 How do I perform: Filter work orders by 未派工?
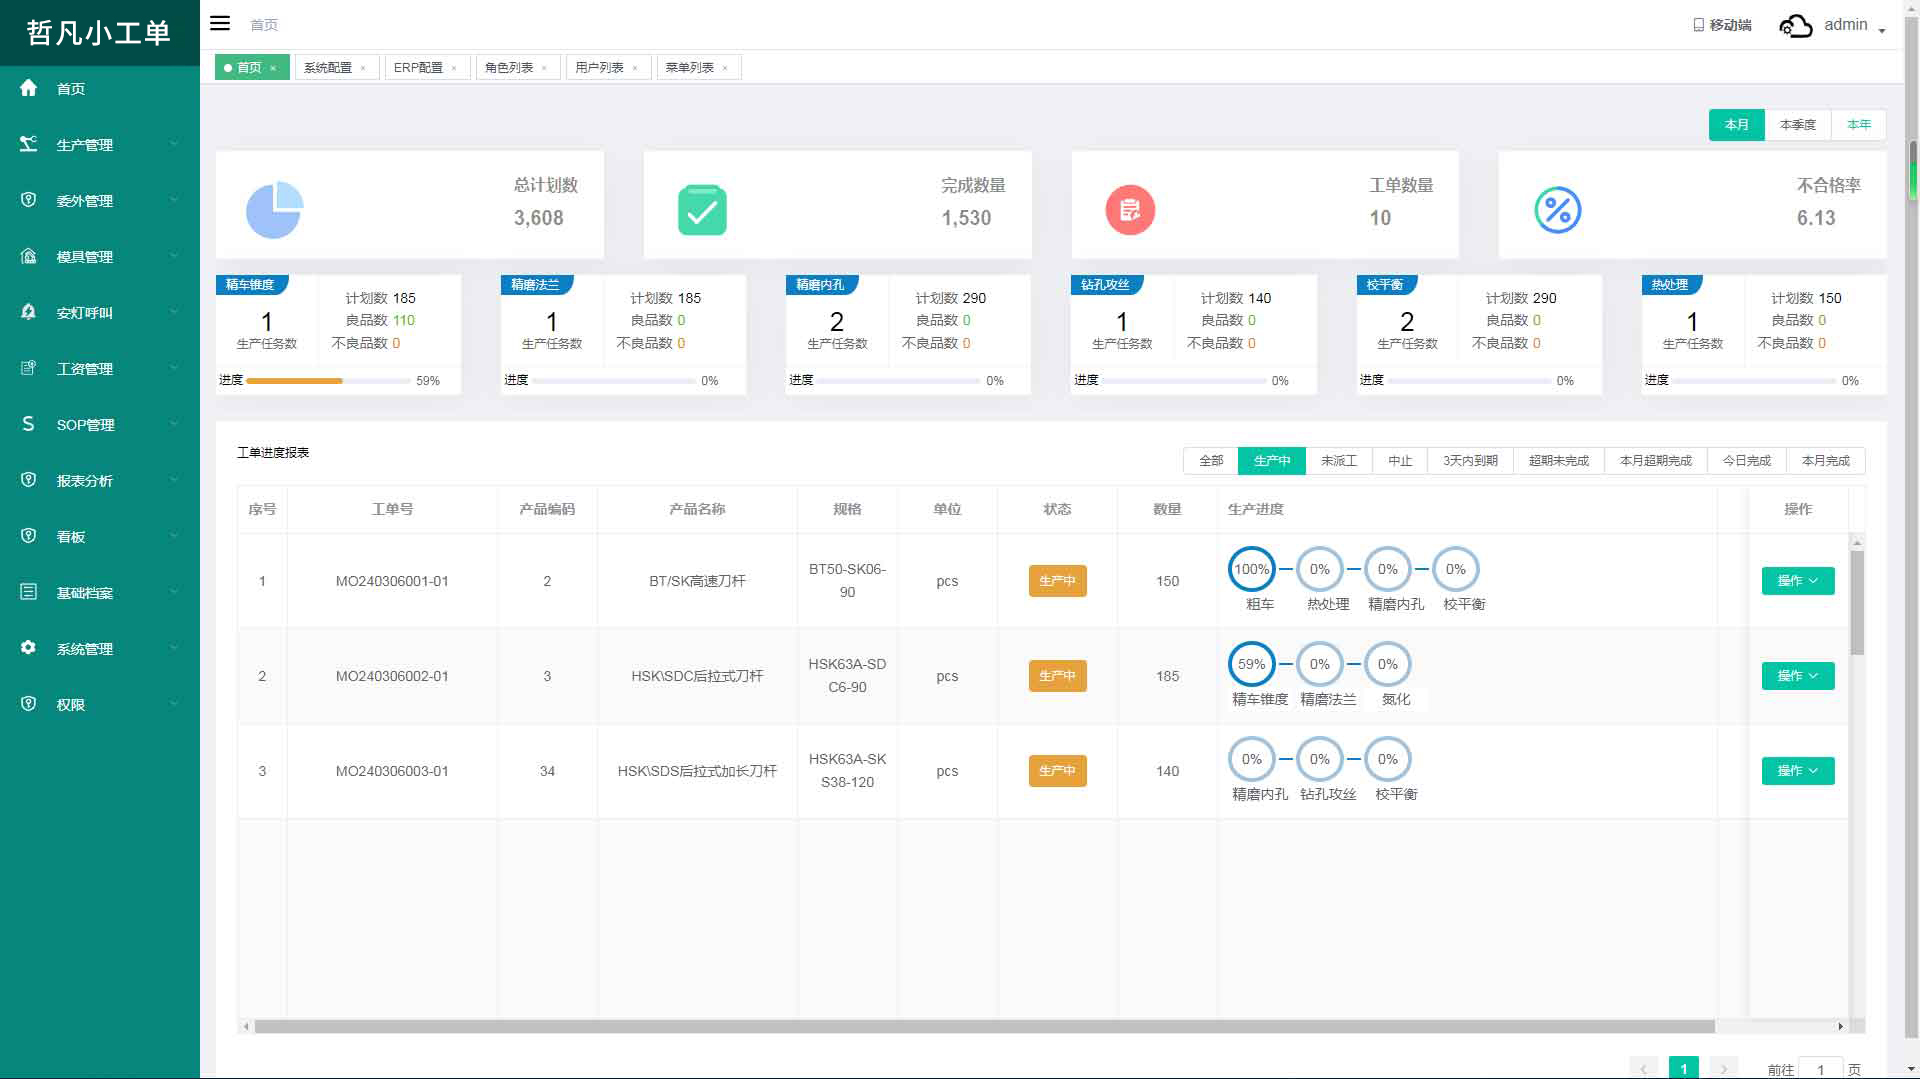[1338, 461]
